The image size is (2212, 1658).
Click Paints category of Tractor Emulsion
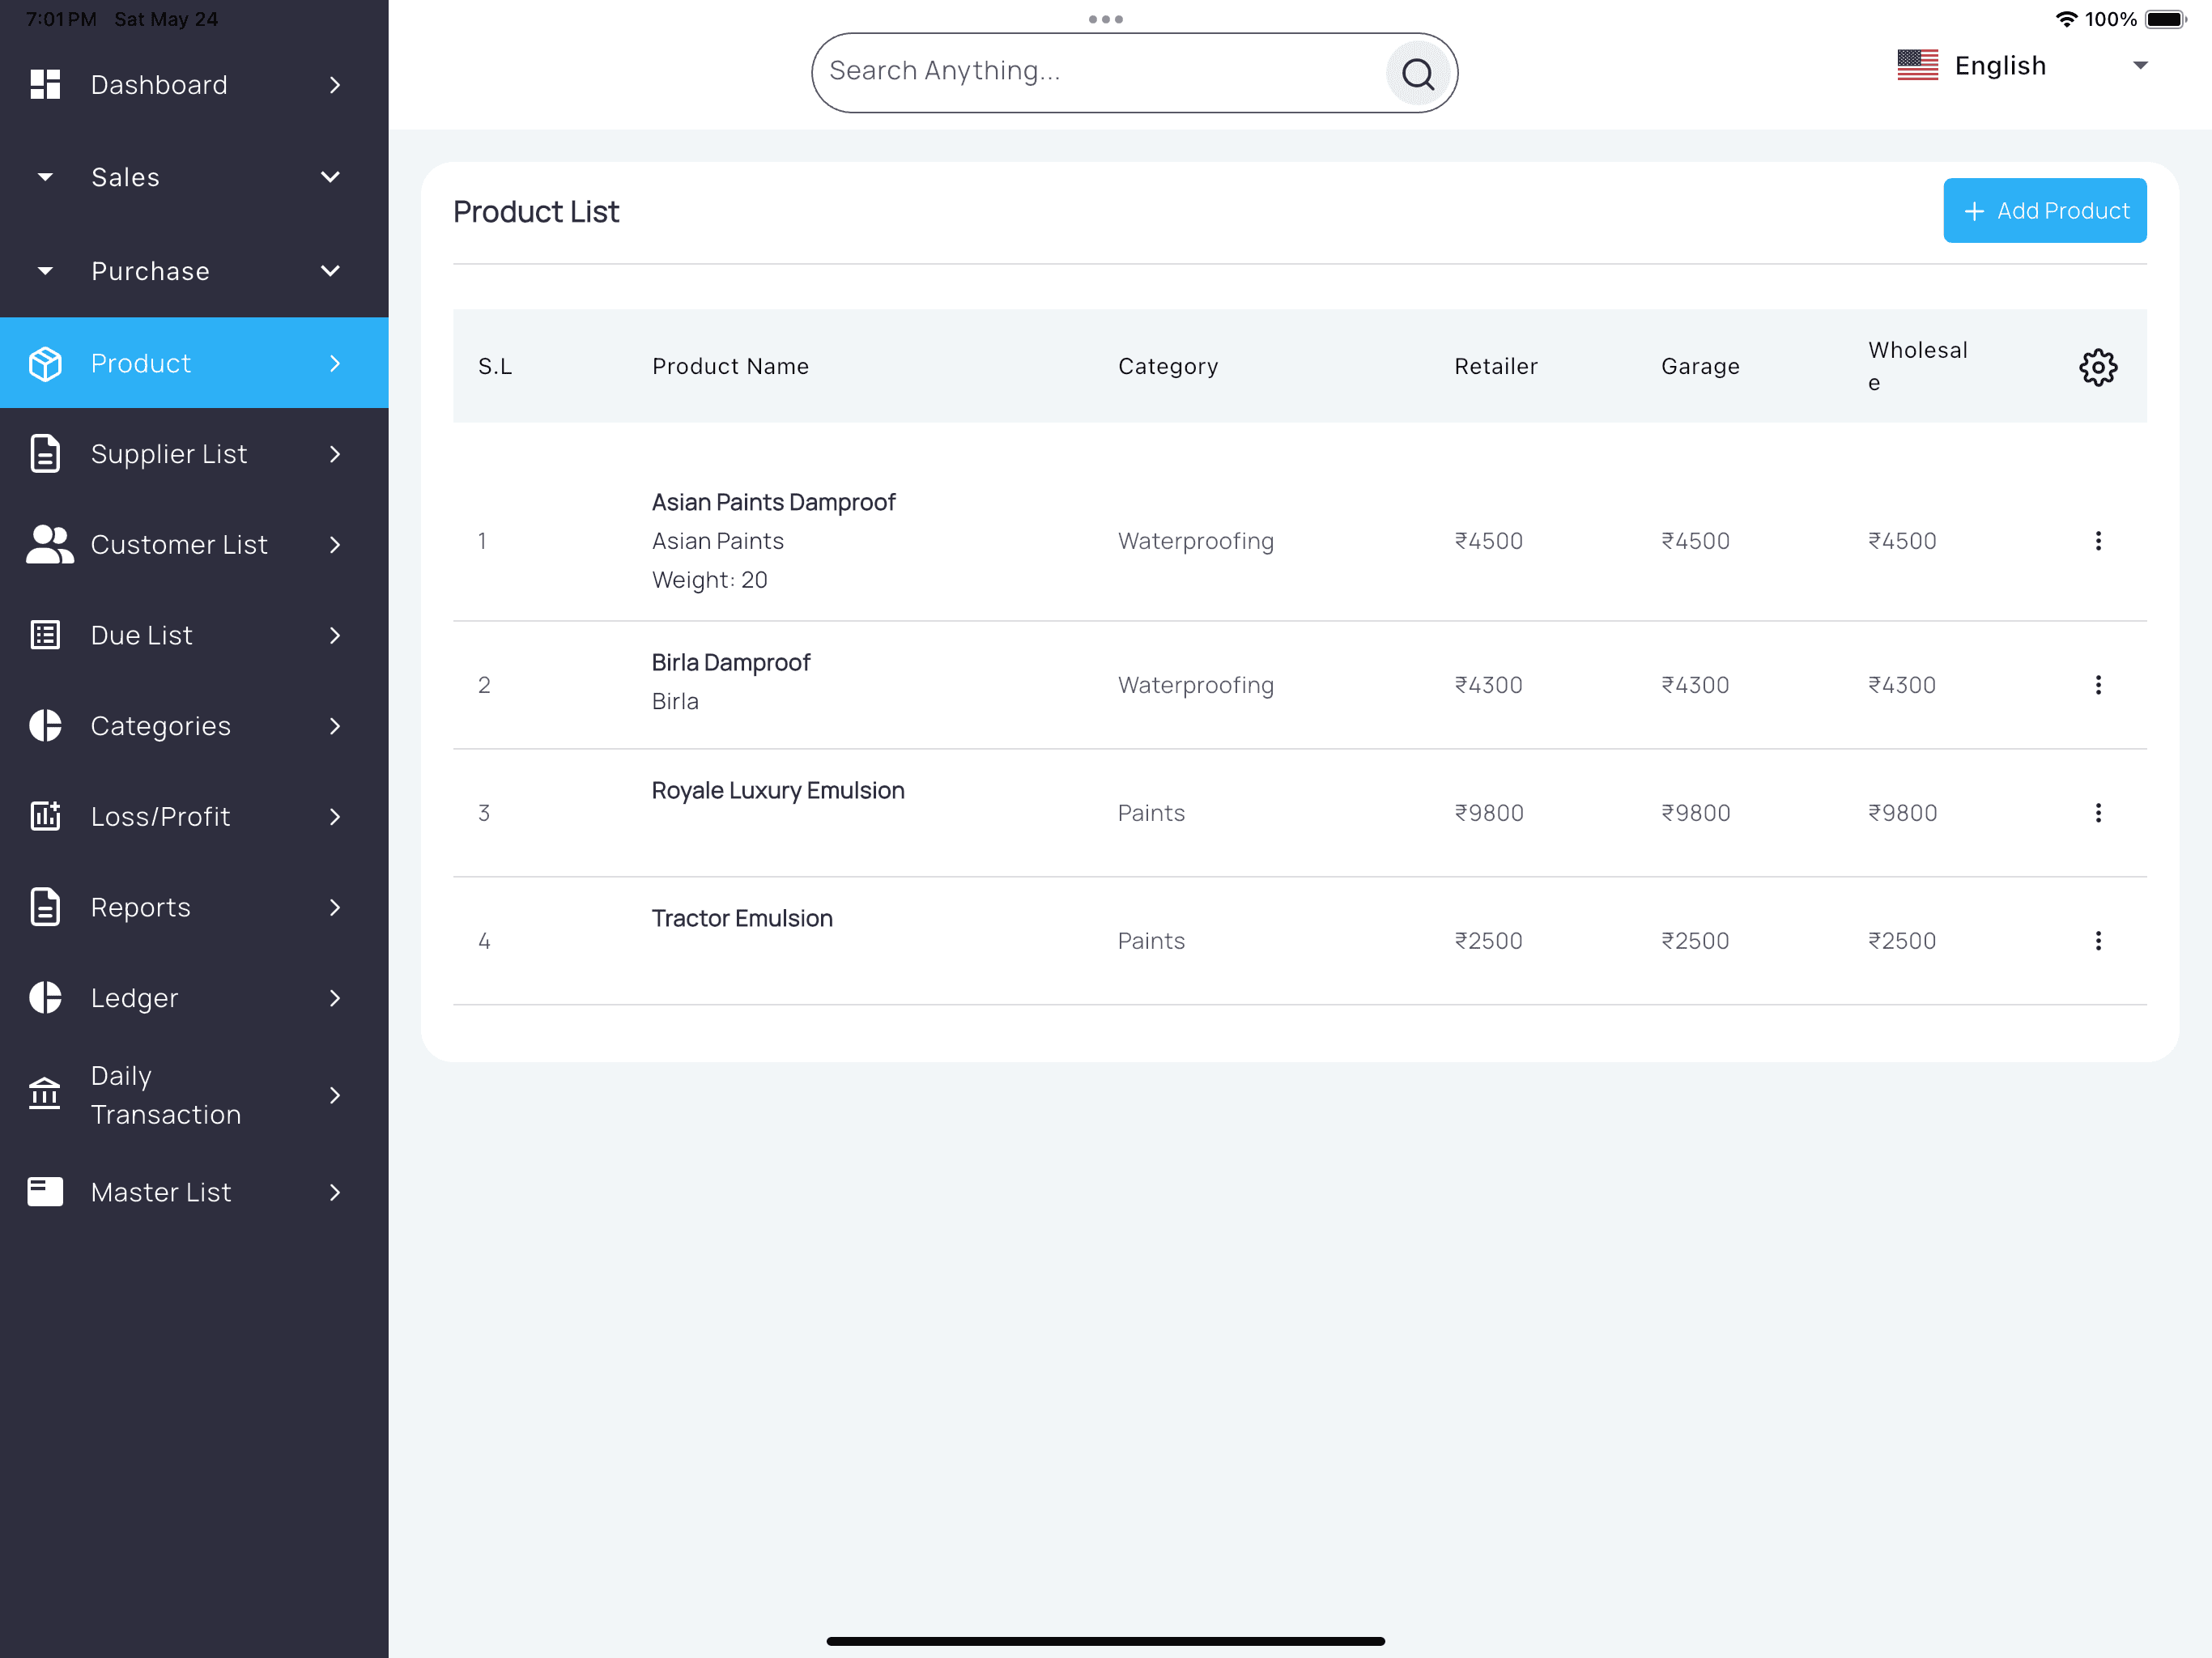pyautogui.click(x=1151, y=941)
